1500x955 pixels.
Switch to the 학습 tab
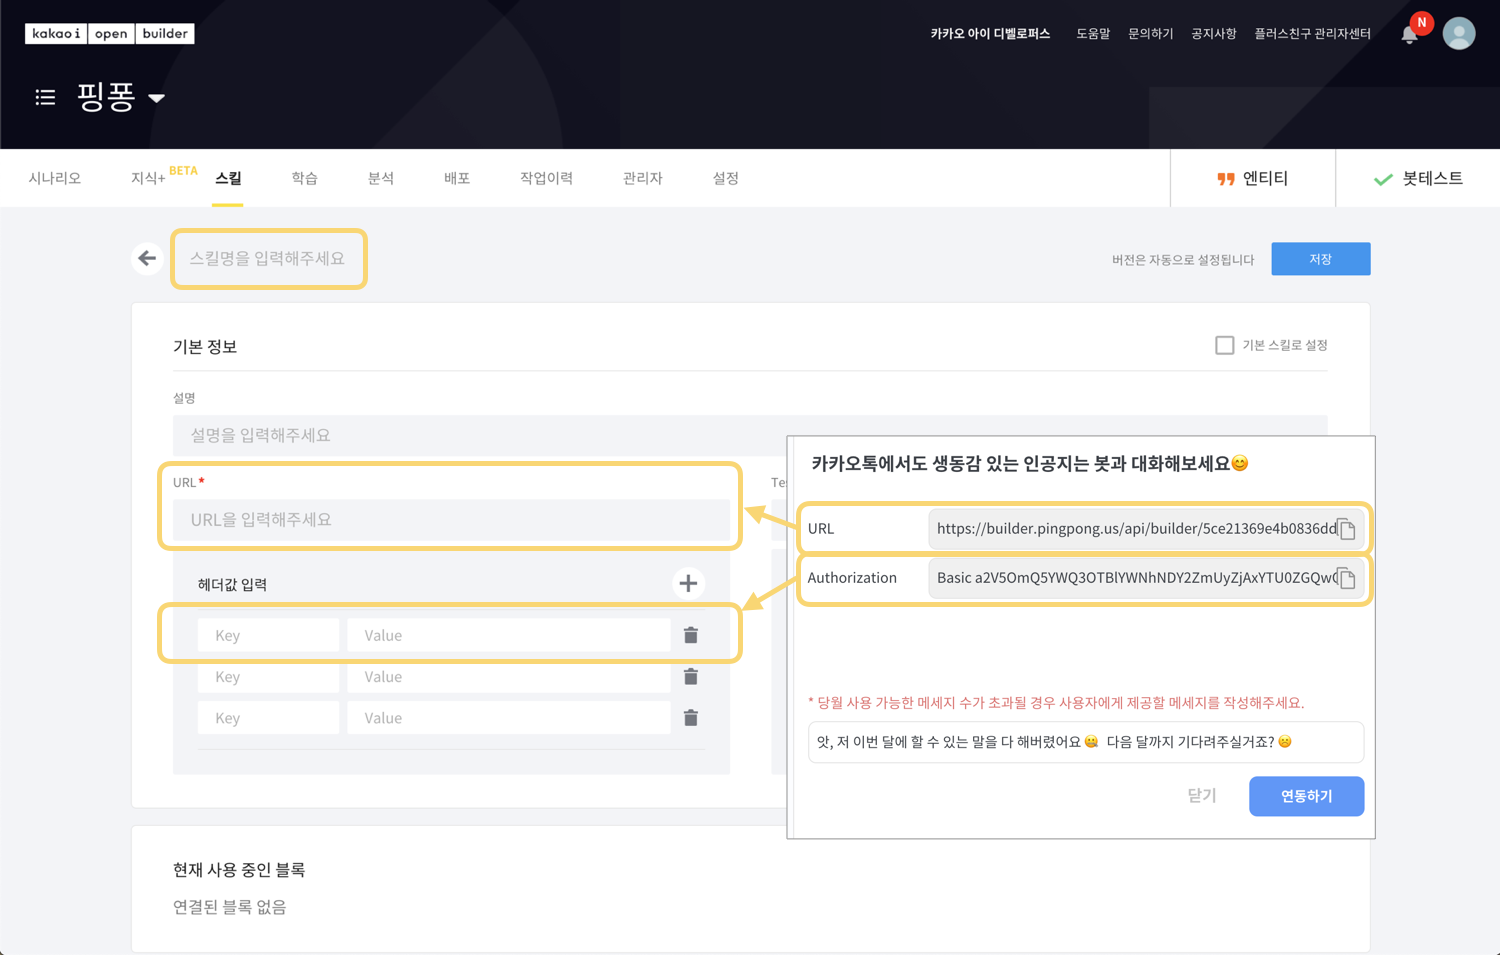coord(304,178)
